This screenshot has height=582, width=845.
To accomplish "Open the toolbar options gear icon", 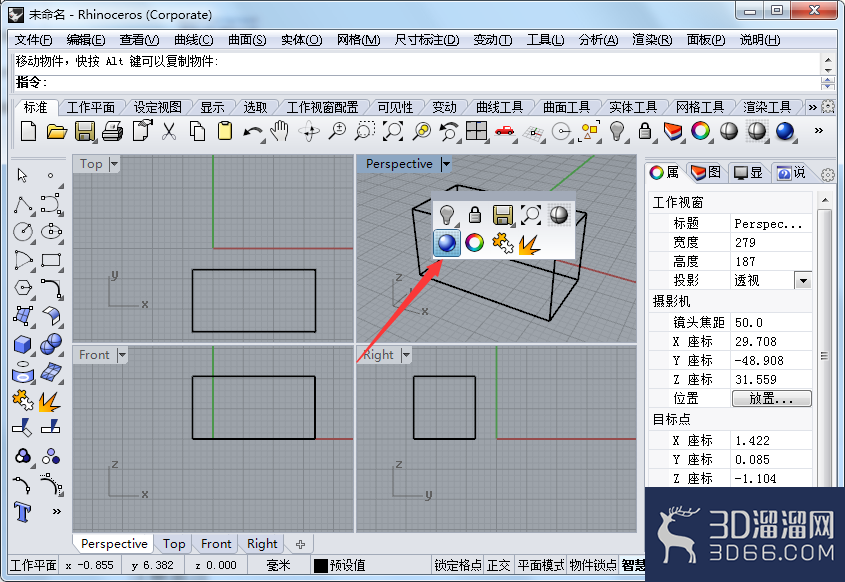I will coord(828,107).
